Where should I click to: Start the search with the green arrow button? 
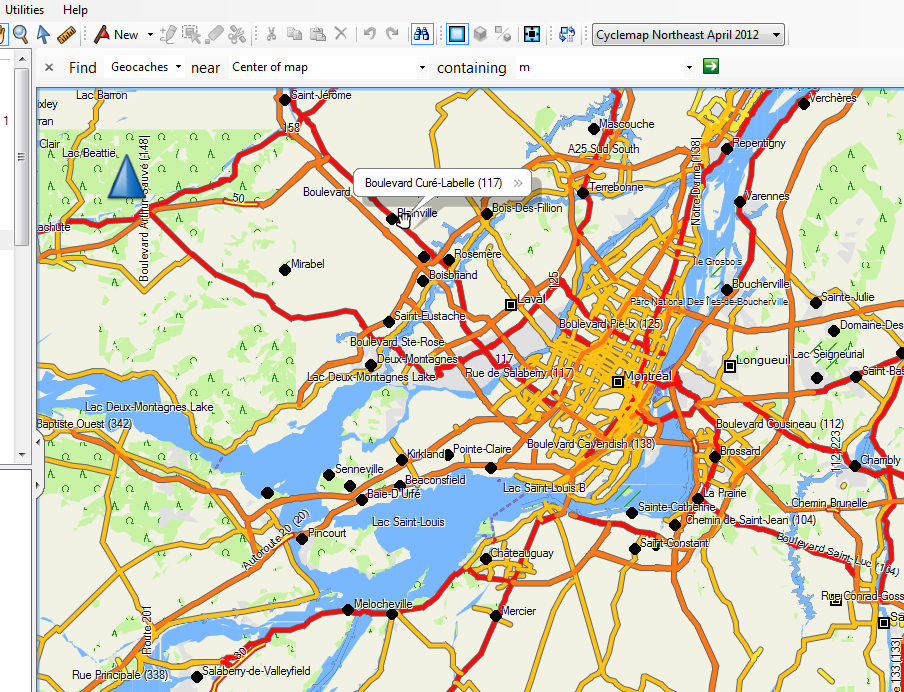point(712,67)
